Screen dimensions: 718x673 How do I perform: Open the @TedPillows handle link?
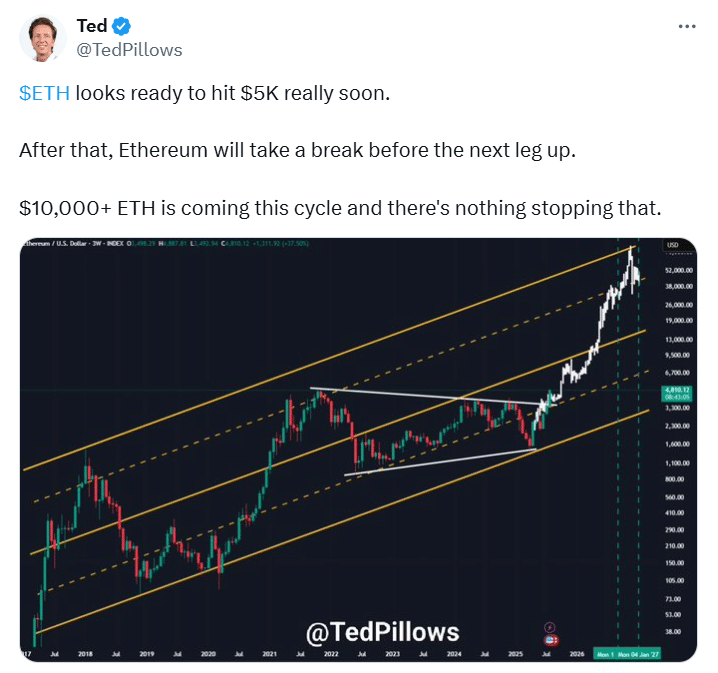tap(129, 50)
